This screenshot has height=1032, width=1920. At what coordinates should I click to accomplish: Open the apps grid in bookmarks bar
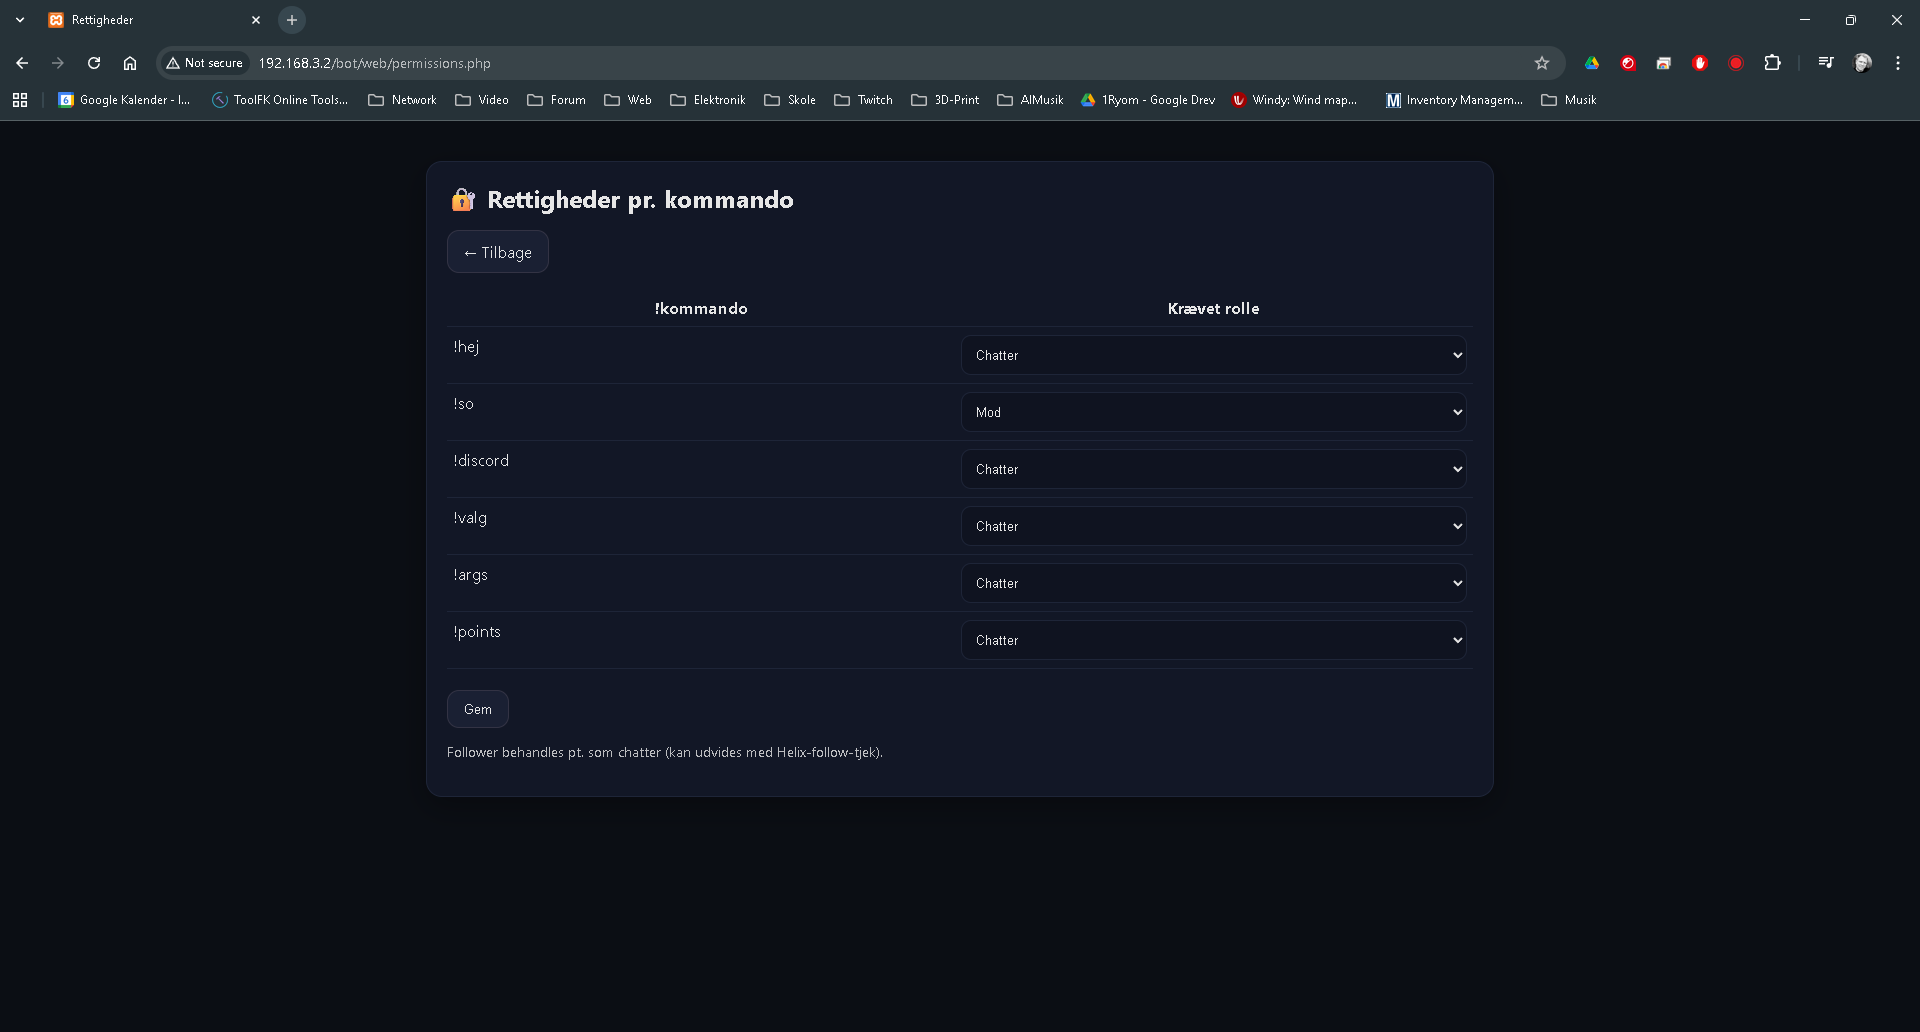pyautogui.click(x=20, y=100)
